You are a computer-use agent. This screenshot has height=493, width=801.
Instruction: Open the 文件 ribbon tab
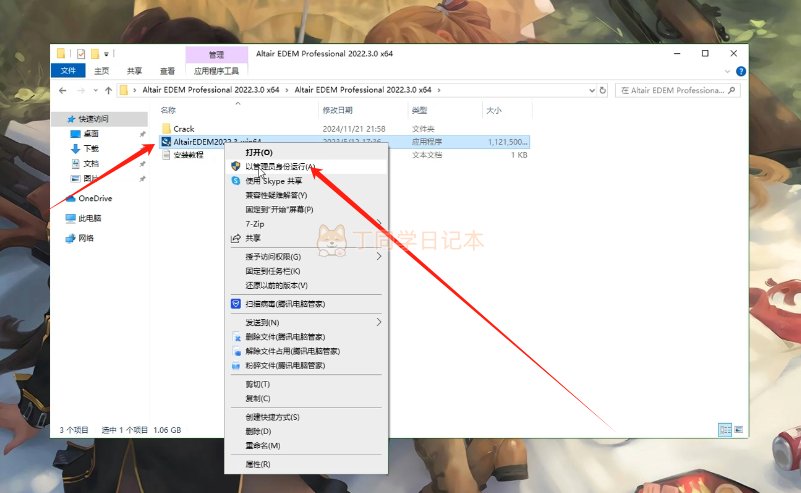tap(68, 71)
